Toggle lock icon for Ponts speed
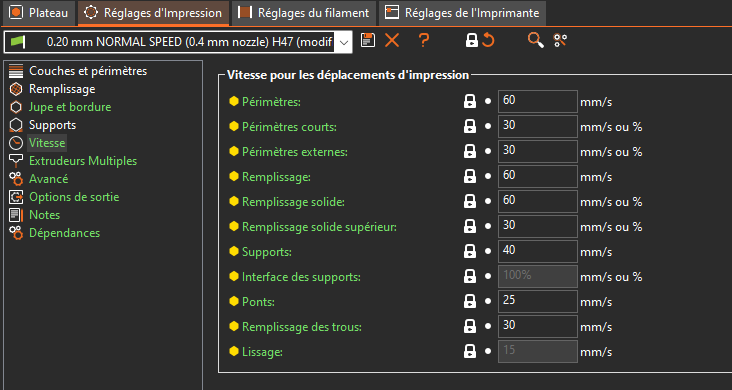The image size is (732, 390). click(470, 301)
